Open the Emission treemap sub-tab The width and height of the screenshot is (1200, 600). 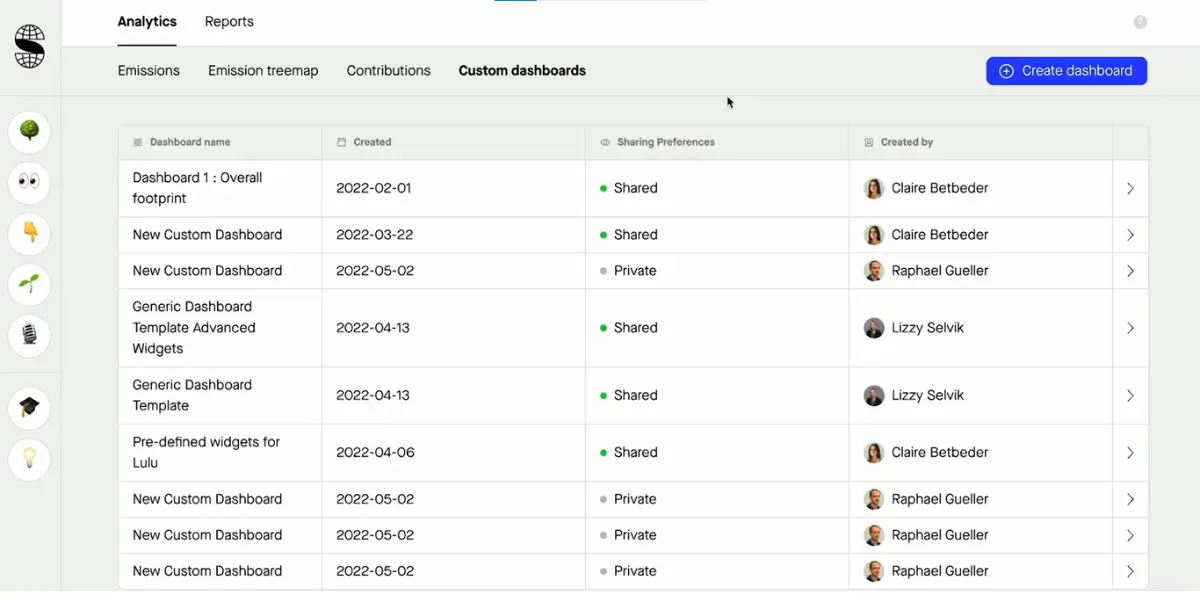tap(263, 71)
